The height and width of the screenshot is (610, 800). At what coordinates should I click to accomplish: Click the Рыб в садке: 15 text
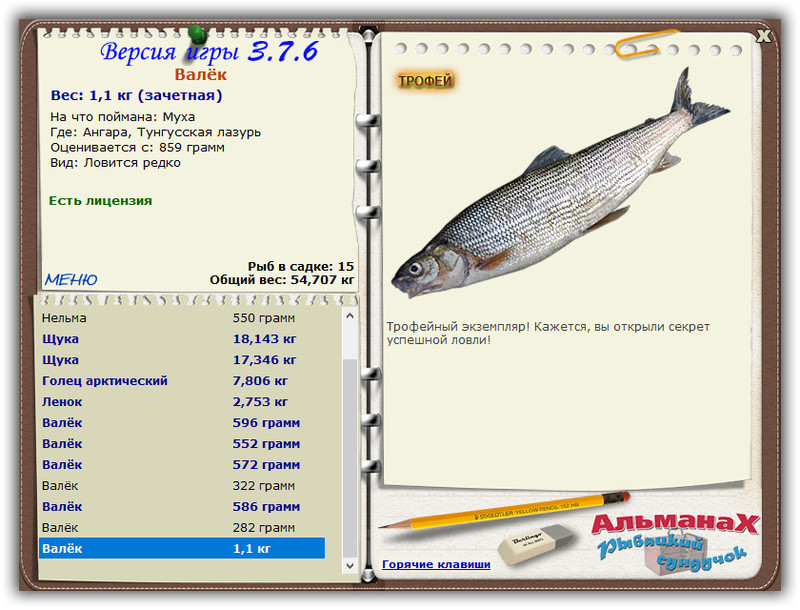(x=301, y=266)
